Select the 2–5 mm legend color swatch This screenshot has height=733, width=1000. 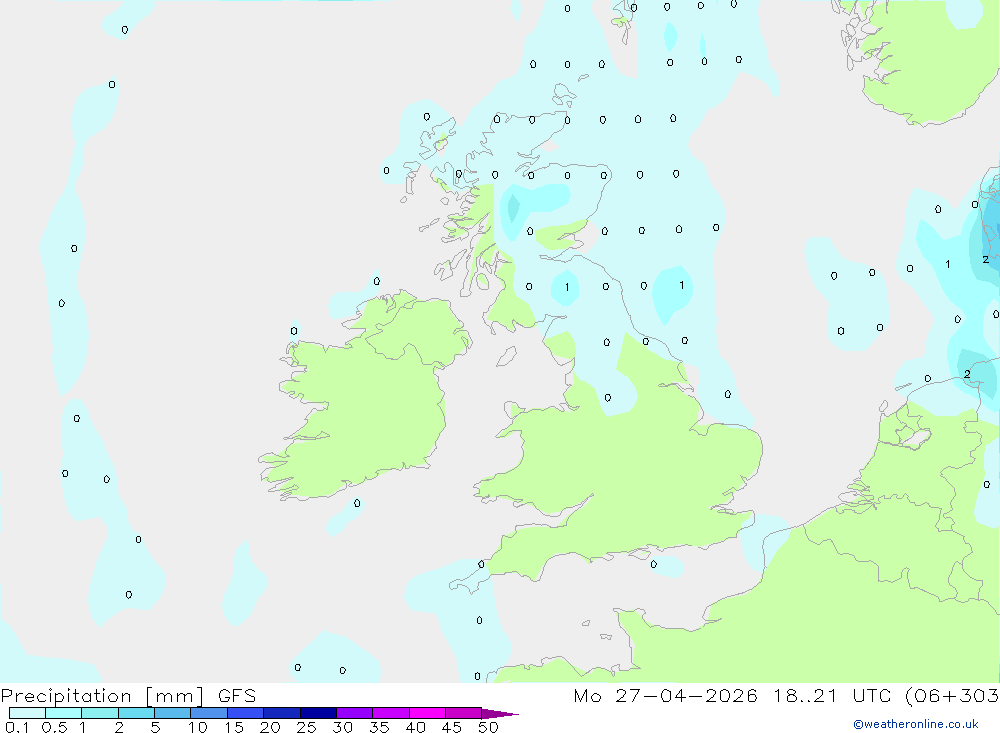coord(136,713)
